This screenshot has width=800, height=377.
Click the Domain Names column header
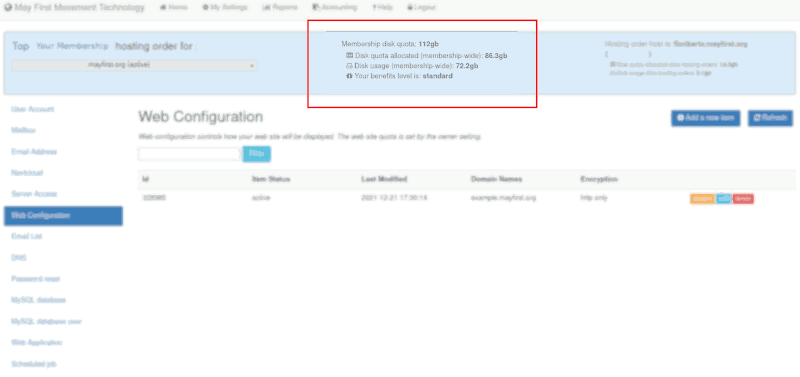[496, 179]
